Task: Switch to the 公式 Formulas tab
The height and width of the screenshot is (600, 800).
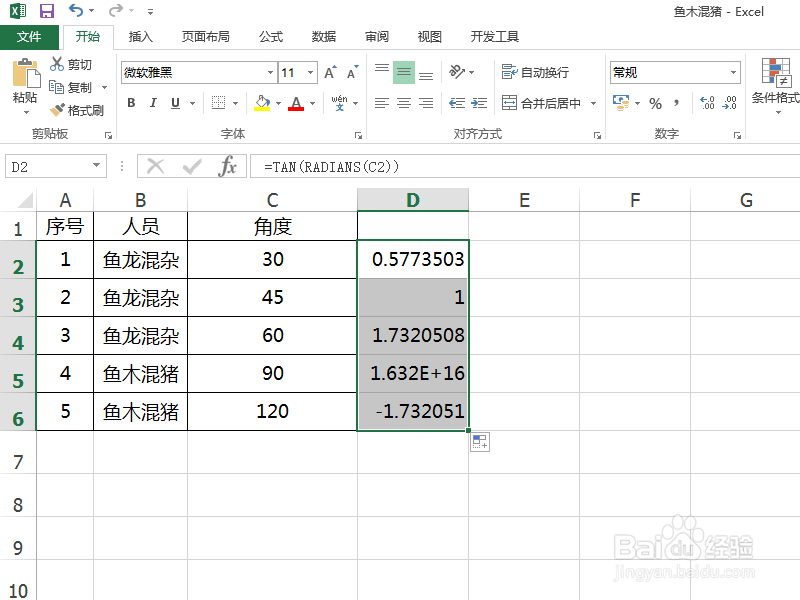Action: tap(270, 37)
